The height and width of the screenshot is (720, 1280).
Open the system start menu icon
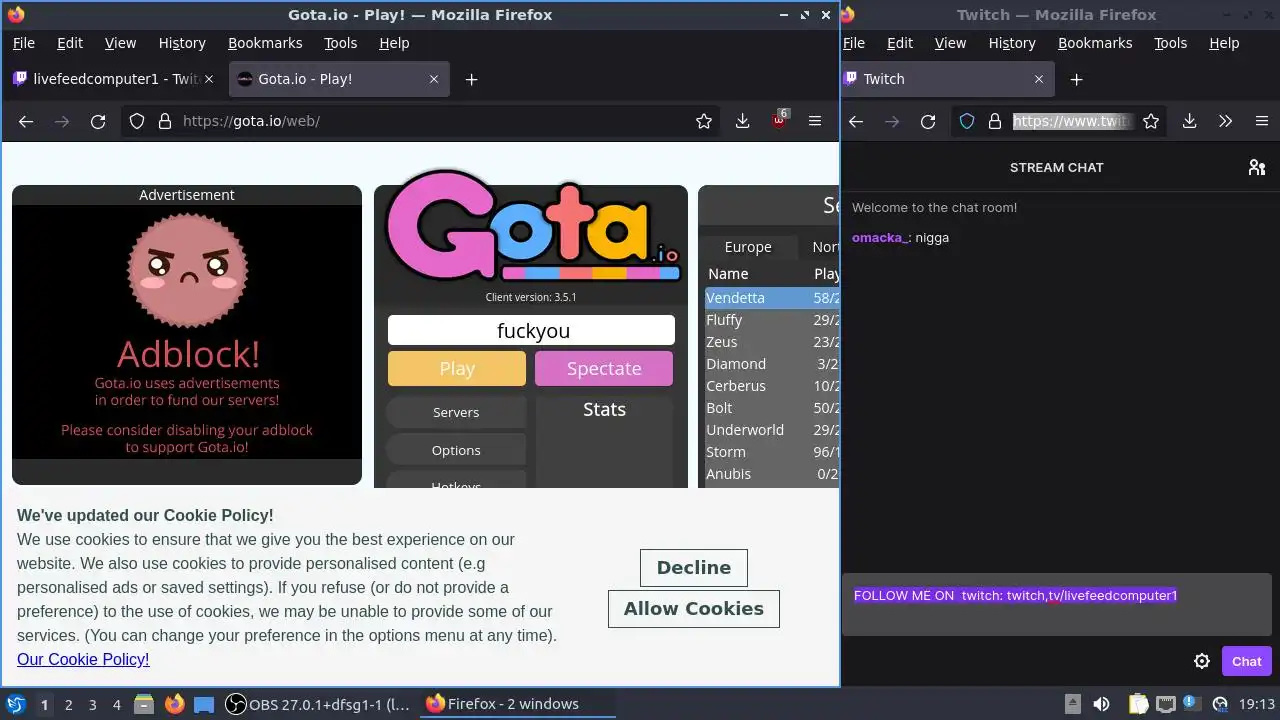16,704
